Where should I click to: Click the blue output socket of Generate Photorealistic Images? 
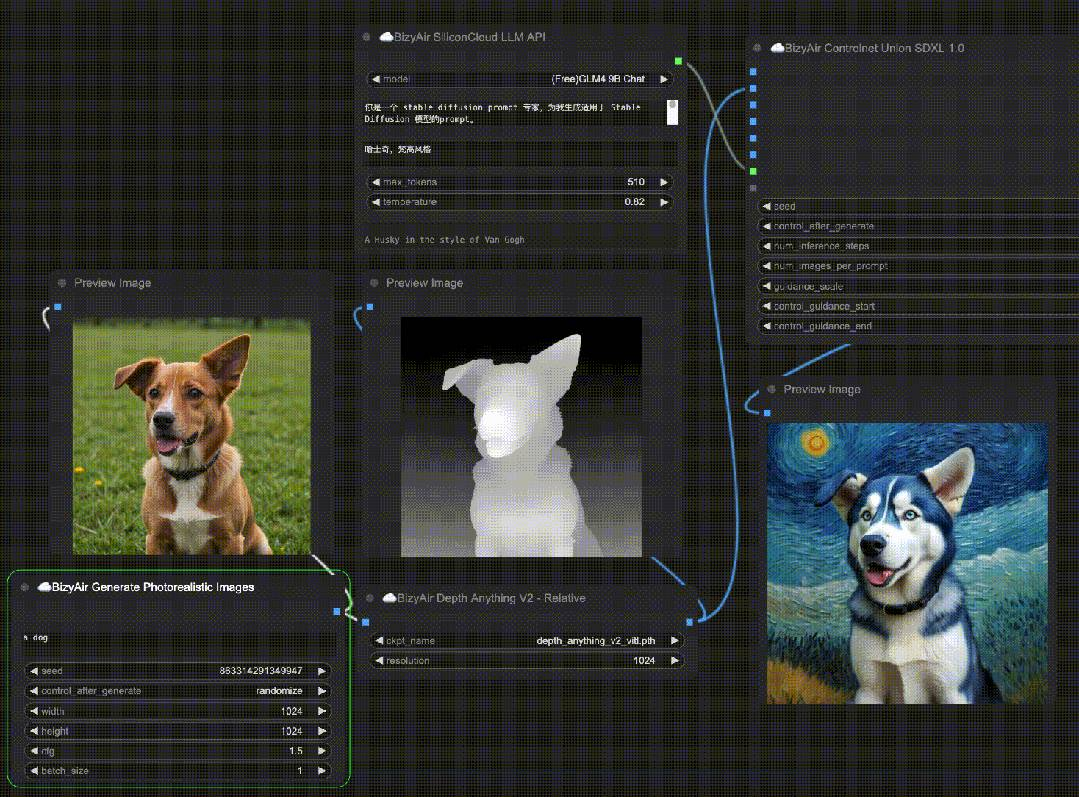click(336, 611)
